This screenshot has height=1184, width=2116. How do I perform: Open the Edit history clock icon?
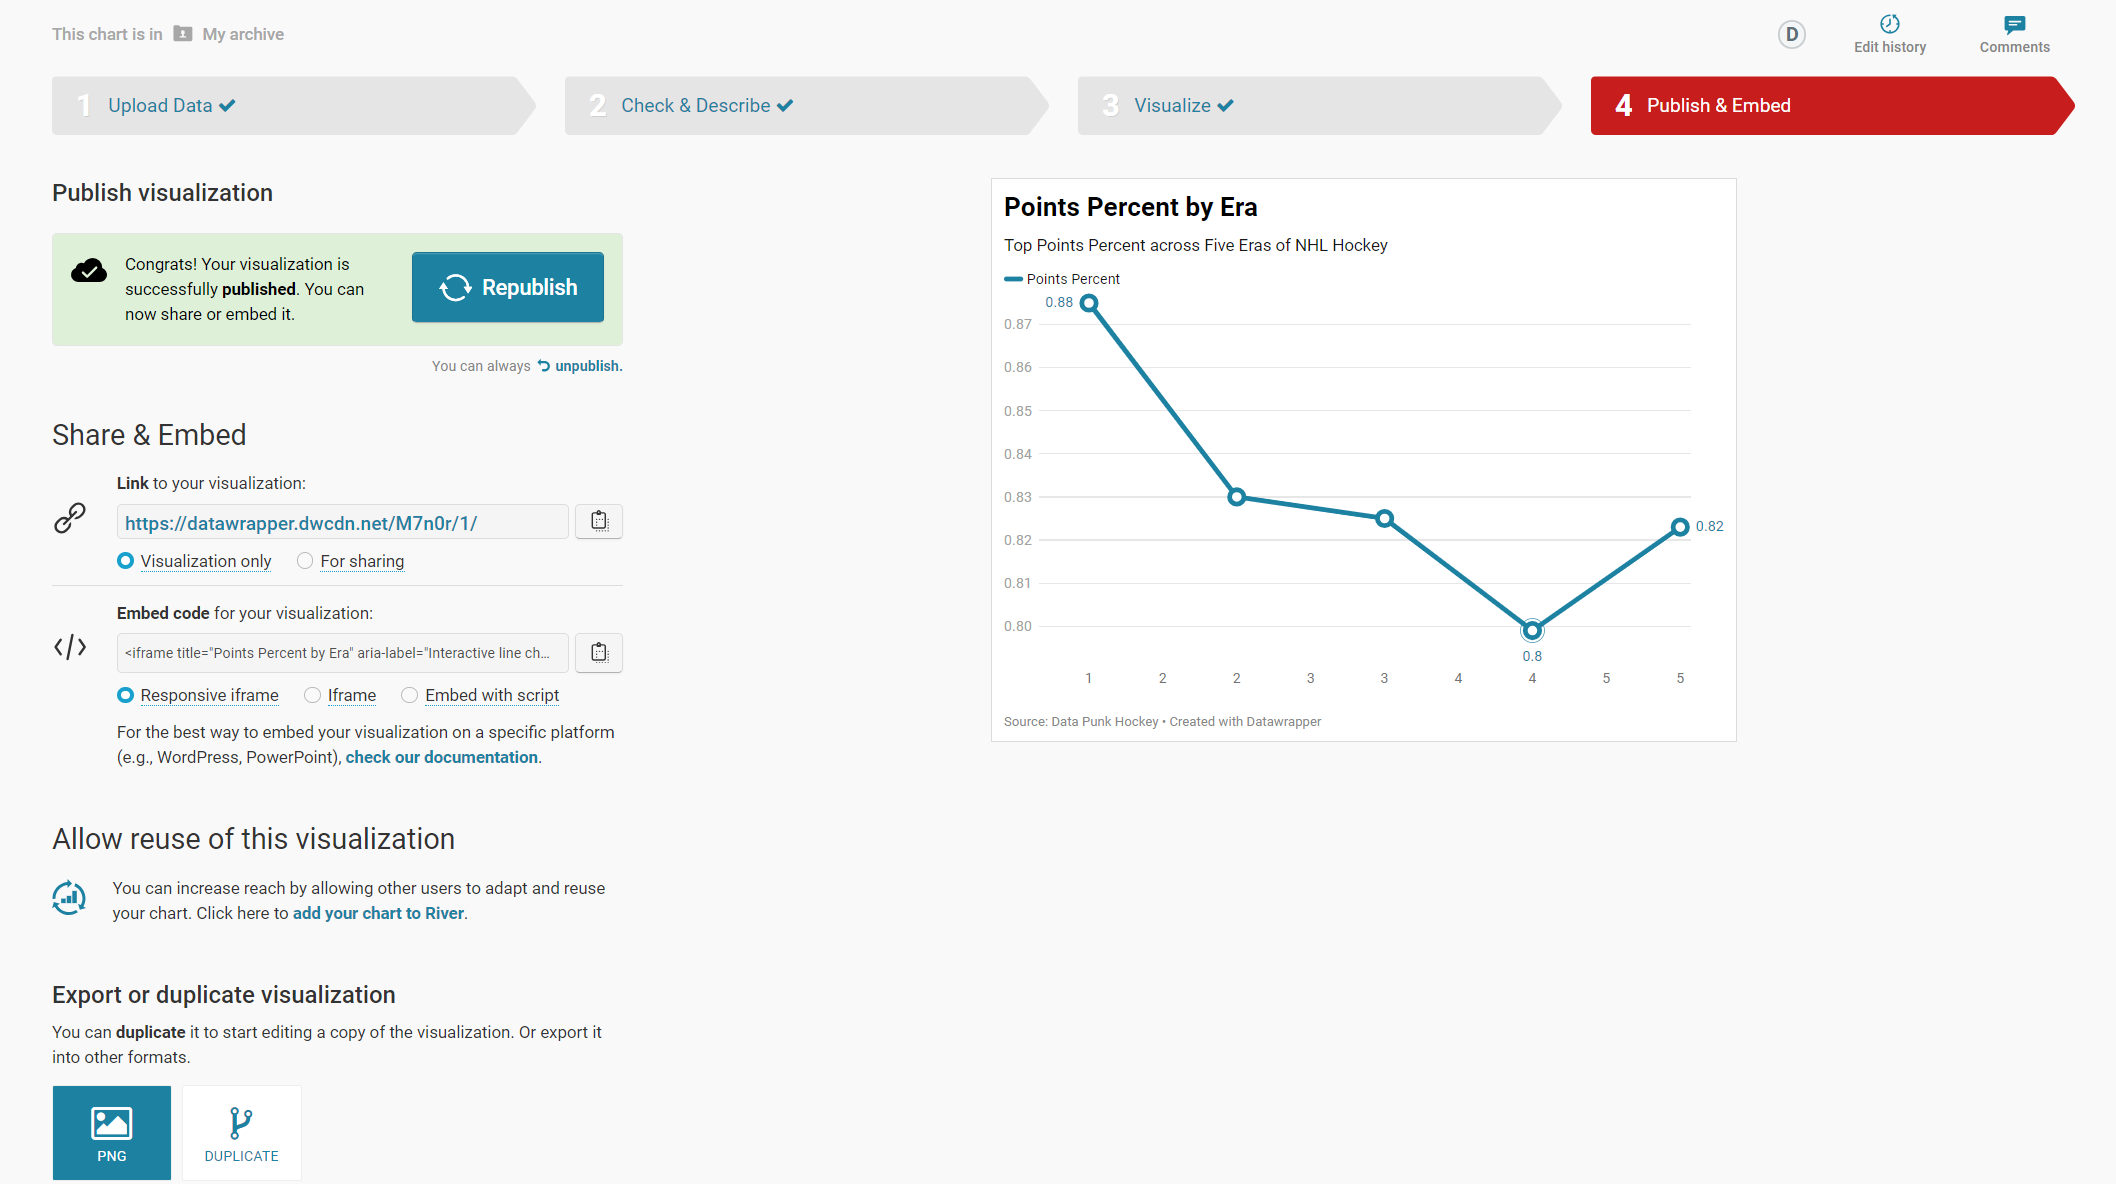coord(1889,24)
